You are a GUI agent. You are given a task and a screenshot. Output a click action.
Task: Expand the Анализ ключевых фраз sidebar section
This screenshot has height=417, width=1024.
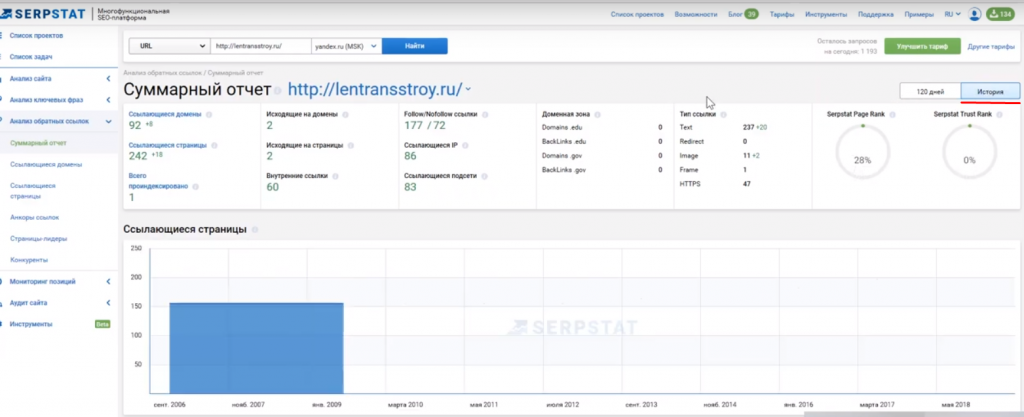108,100
